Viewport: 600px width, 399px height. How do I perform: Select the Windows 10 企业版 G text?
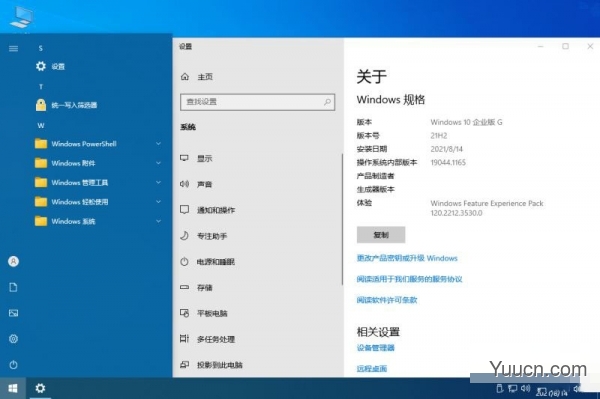point(466,122)
